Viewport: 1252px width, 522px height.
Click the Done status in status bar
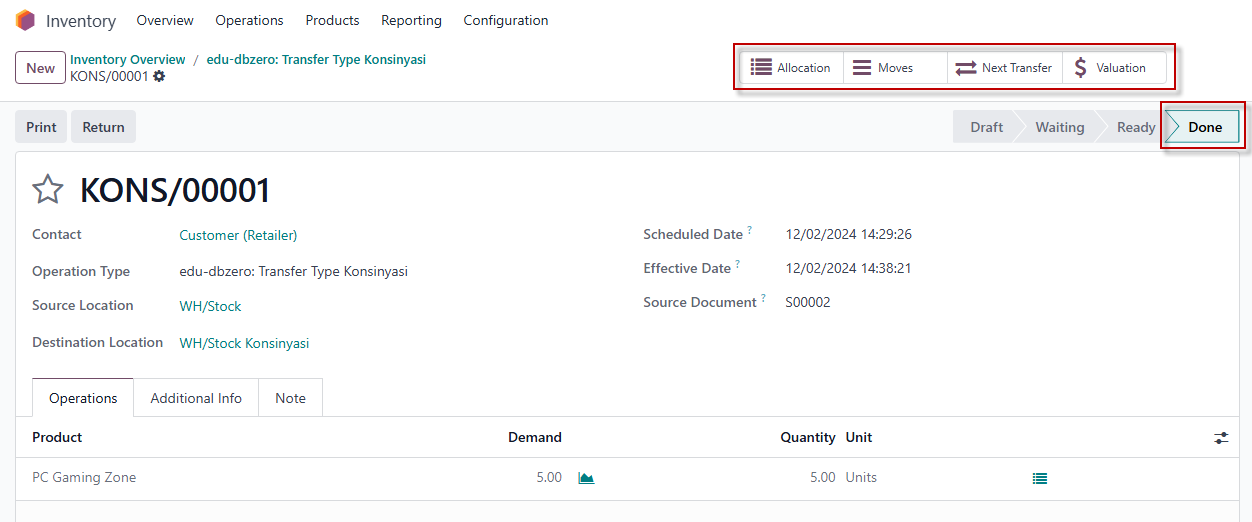(1204, 127)
